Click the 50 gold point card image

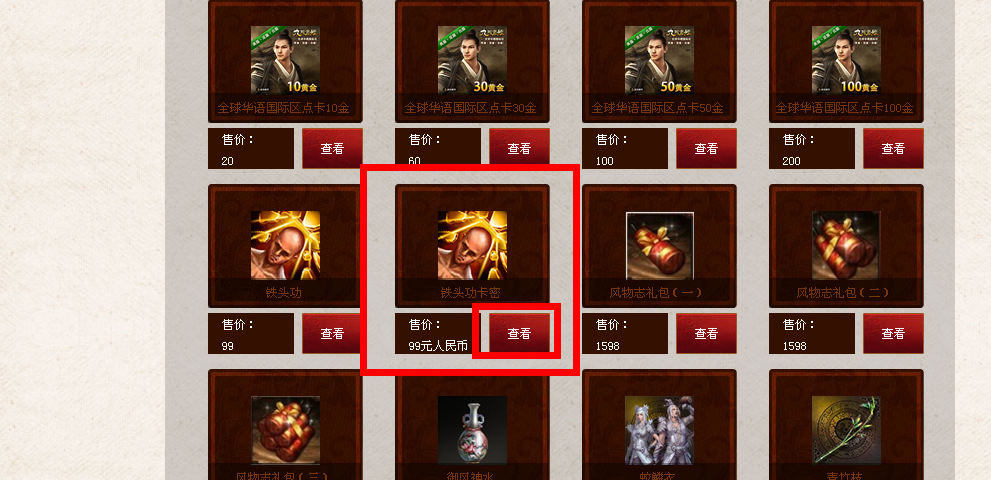pos(659,60)
